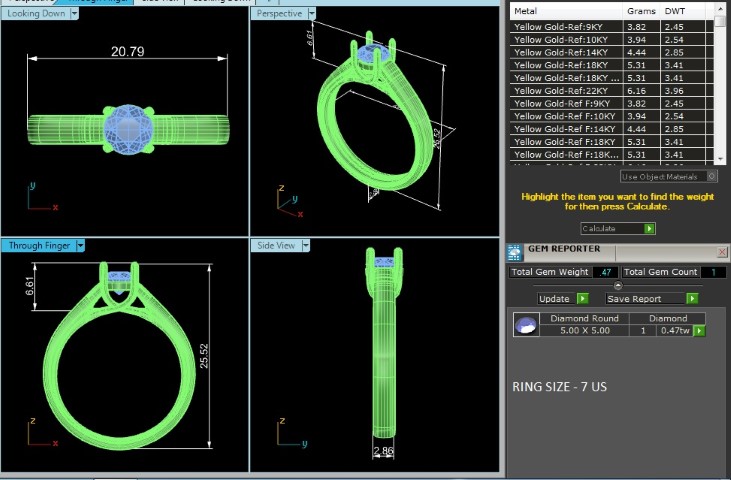Click the green arrow beside Calculate

(x=649, y=228)
